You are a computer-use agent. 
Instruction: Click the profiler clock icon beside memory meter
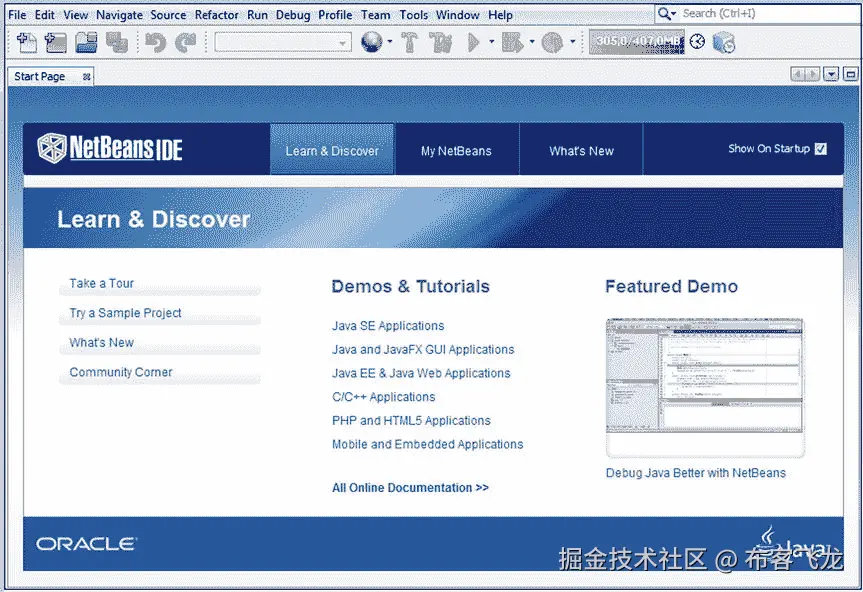(697, 42)
